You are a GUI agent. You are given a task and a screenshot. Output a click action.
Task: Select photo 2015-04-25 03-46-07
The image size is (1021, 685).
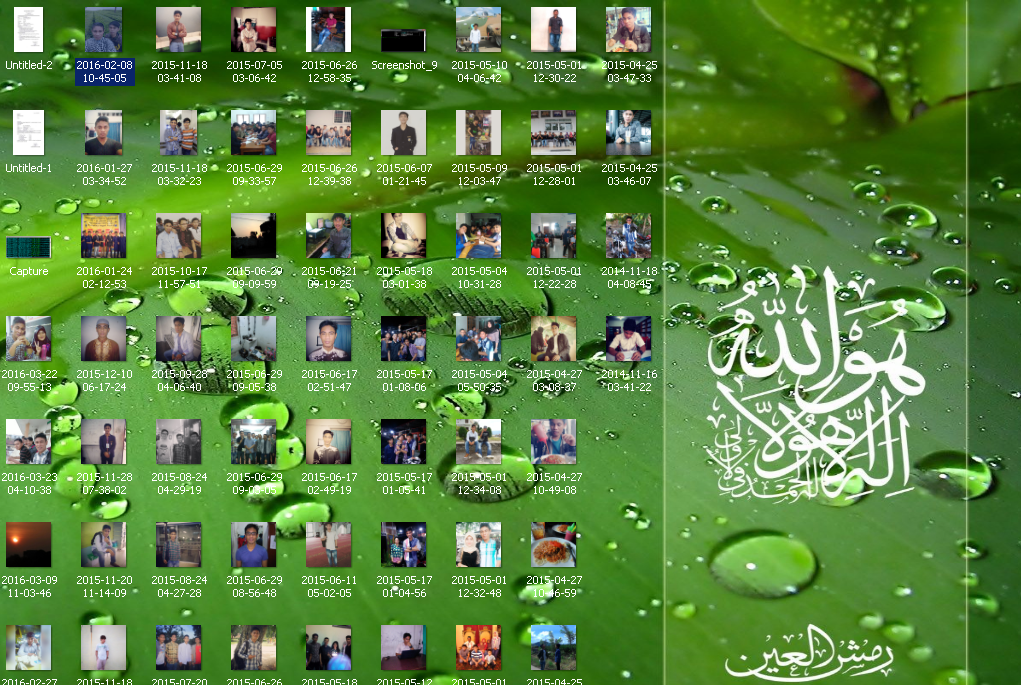[x=628, y=133]
